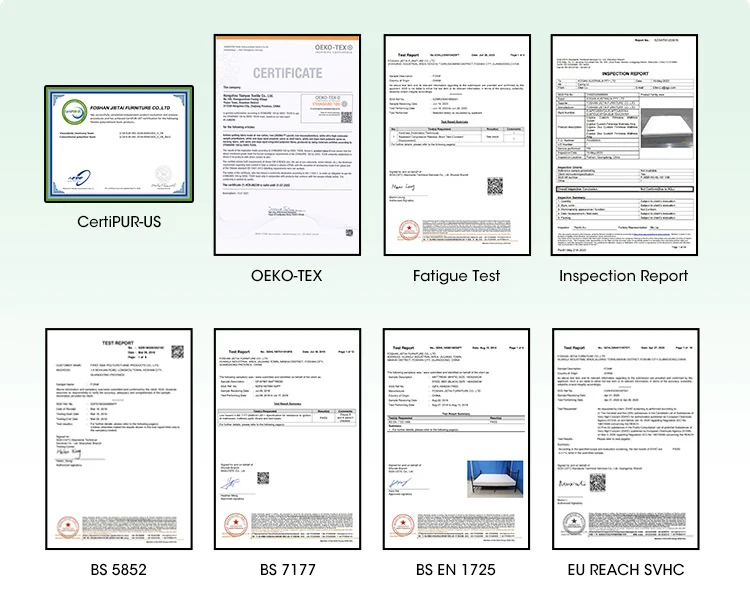This screenshot has width=750, height=601.
Task: Click the FOSHAN JIETAI FURNITURE heading on CertiPUR certificate
Action: 130,108
